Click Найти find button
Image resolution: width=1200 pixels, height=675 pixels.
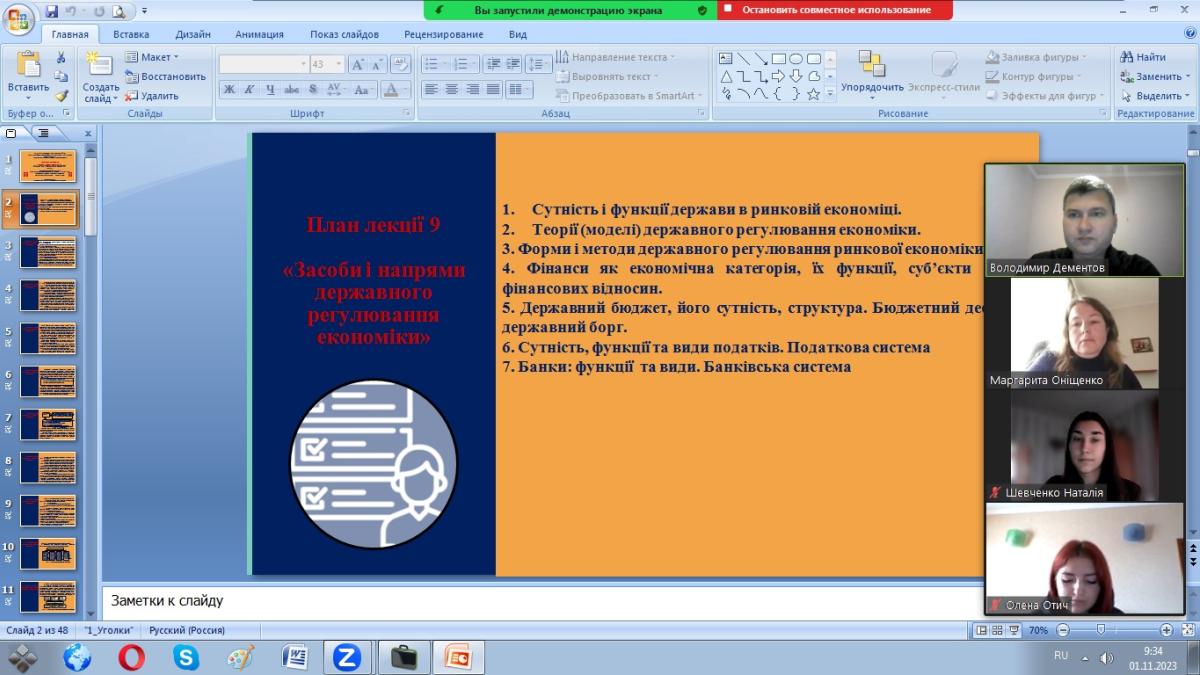pyautogui.click(x=1143, y=57)
